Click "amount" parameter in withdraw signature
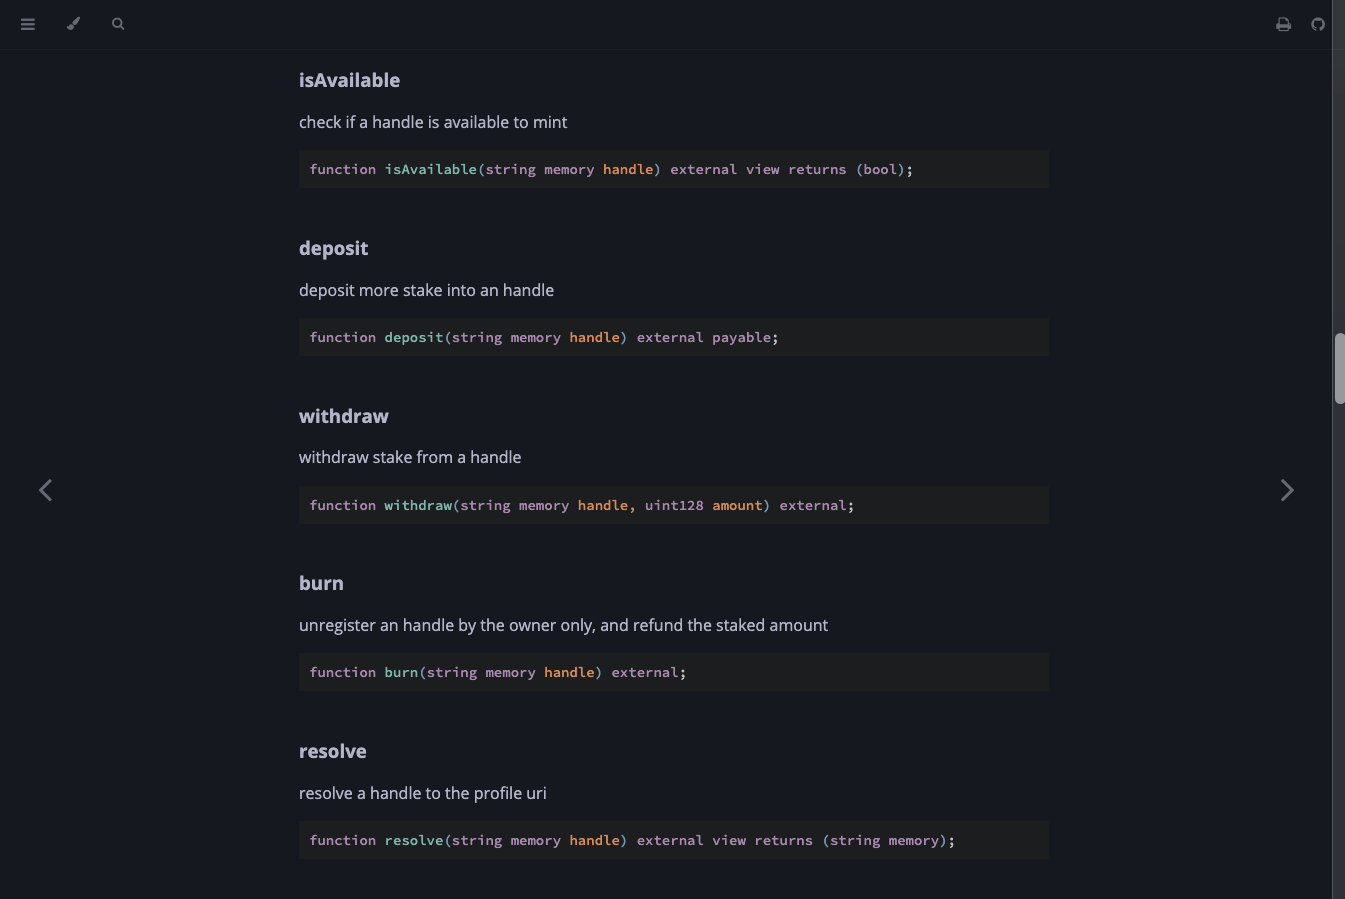Image resolution: width=1345 pixels, height=899 pixels. (x=737, y=506)
